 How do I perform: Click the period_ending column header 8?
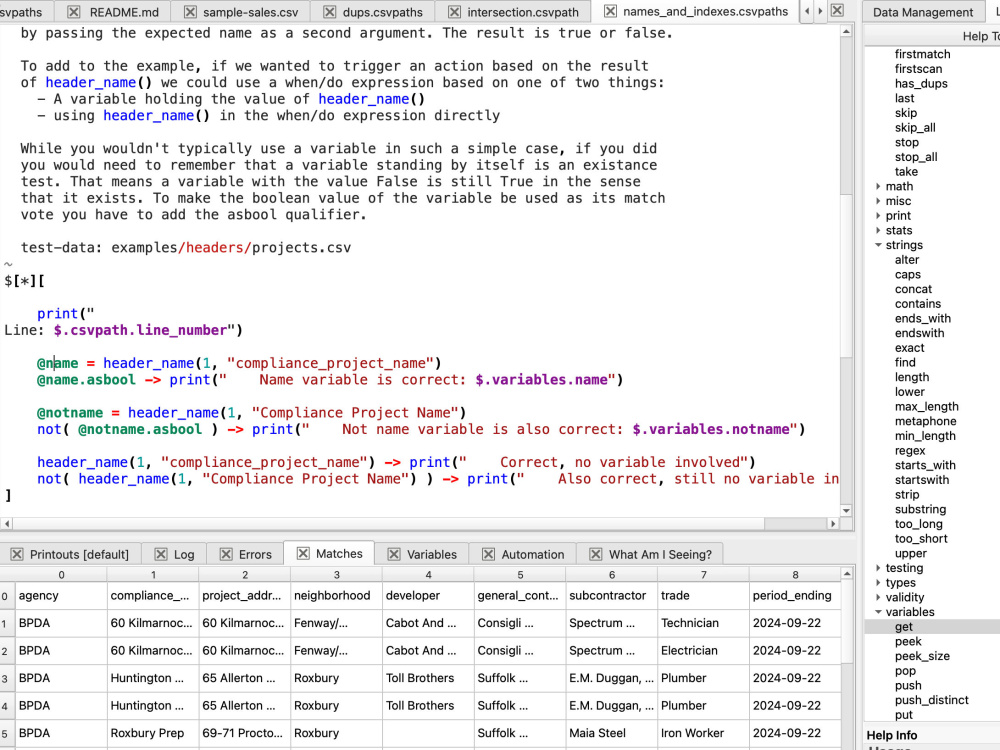pyautogui.click(x=795, y=575)
